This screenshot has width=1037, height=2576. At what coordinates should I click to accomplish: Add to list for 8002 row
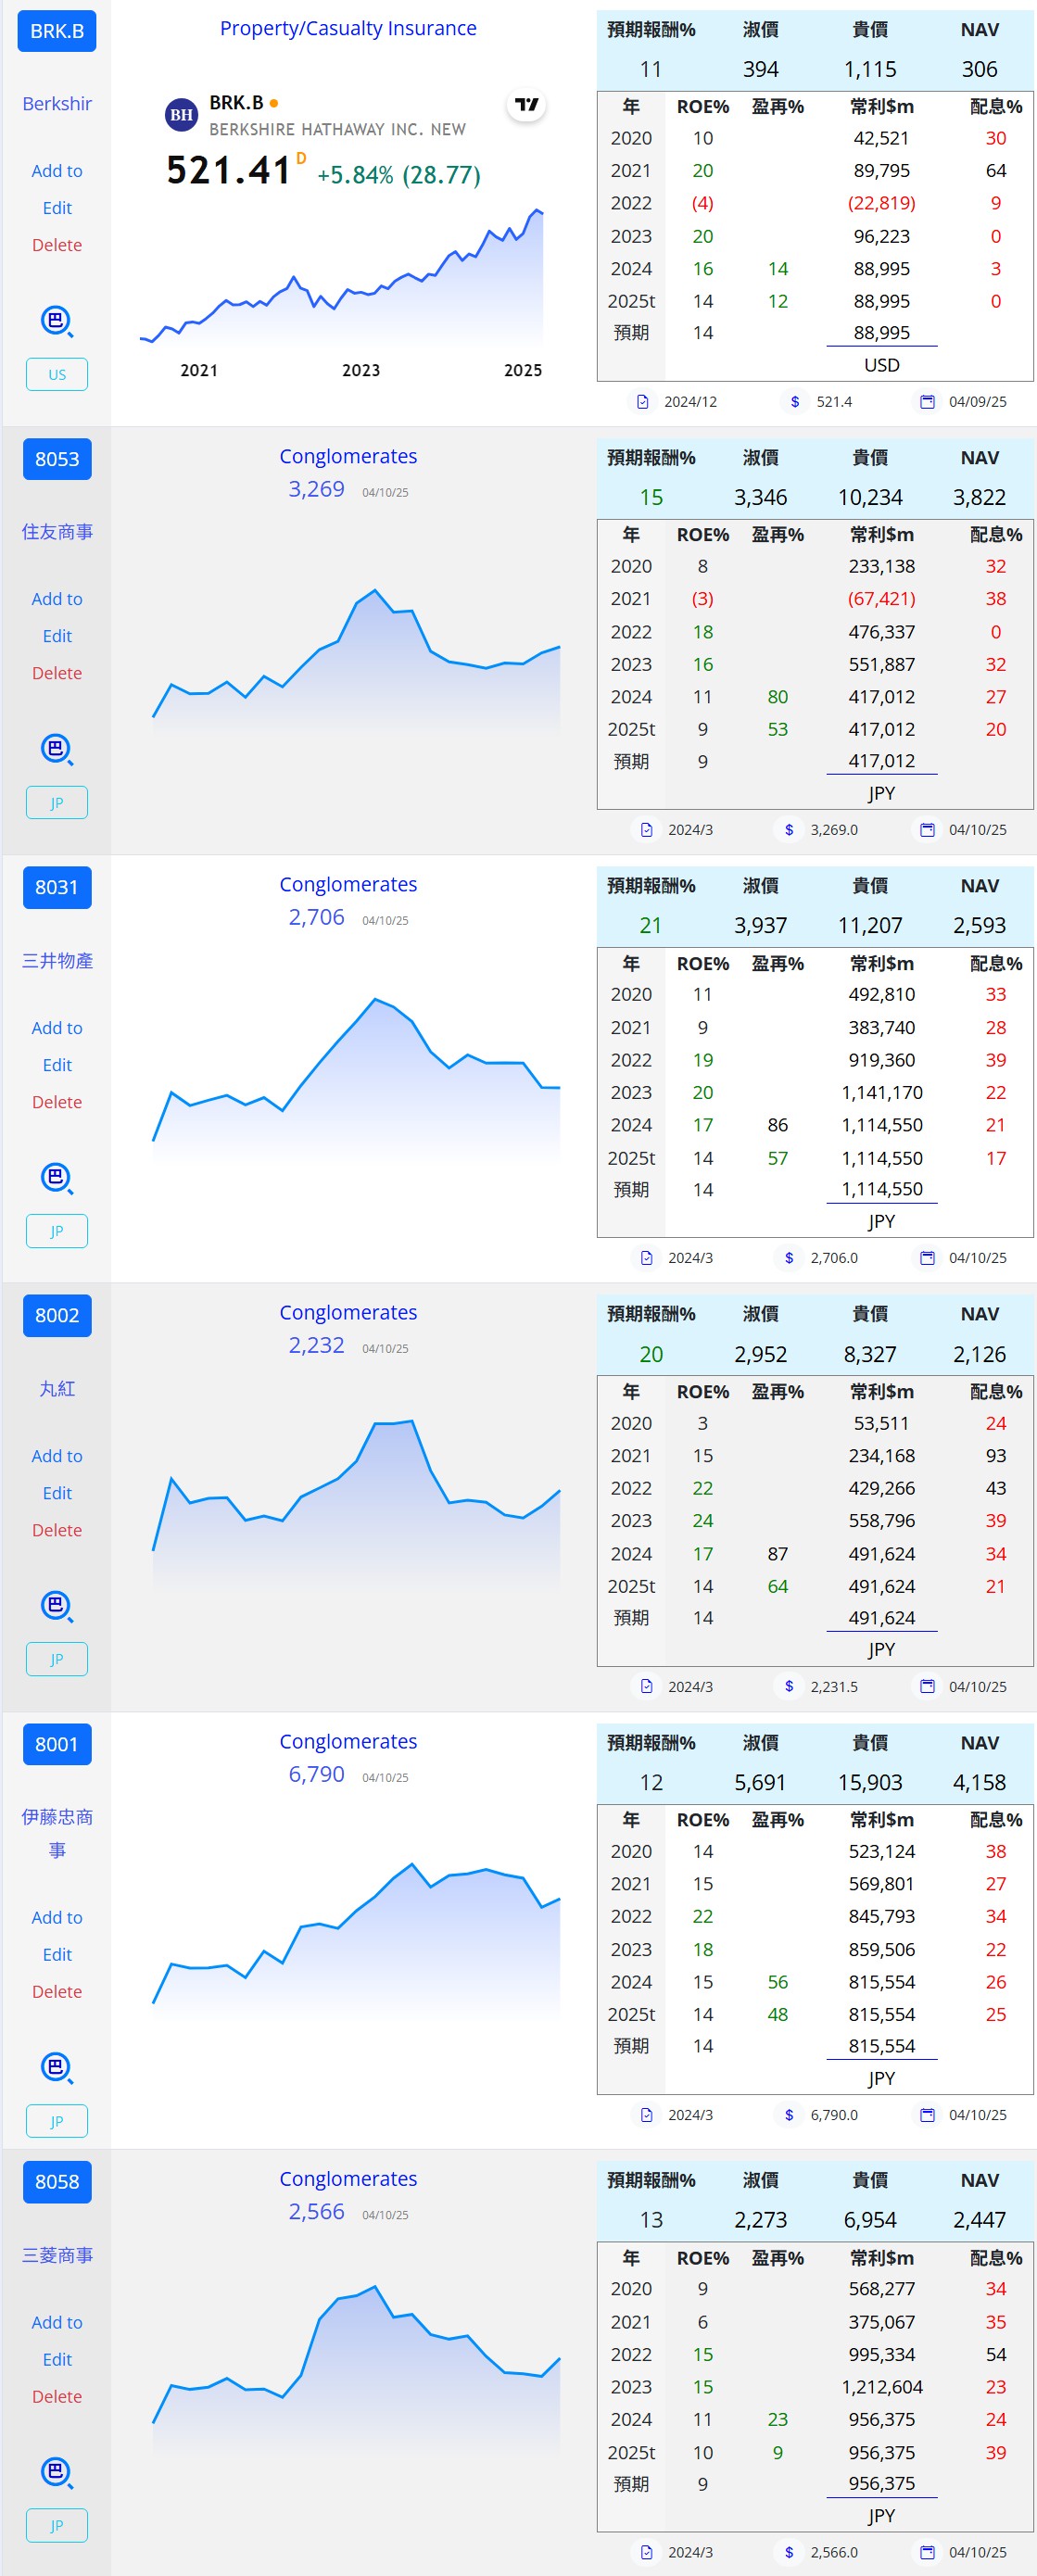pyautogui.click(x=57, y=1456)
